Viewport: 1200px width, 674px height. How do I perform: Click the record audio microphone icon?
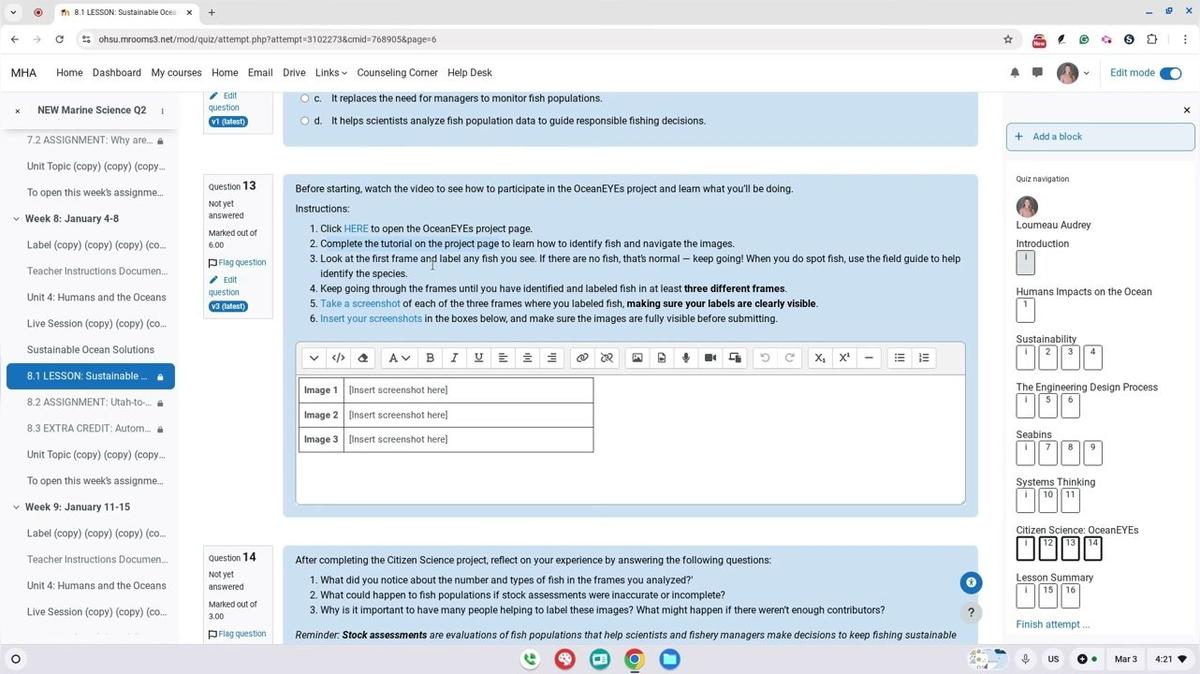pos(686,358)
